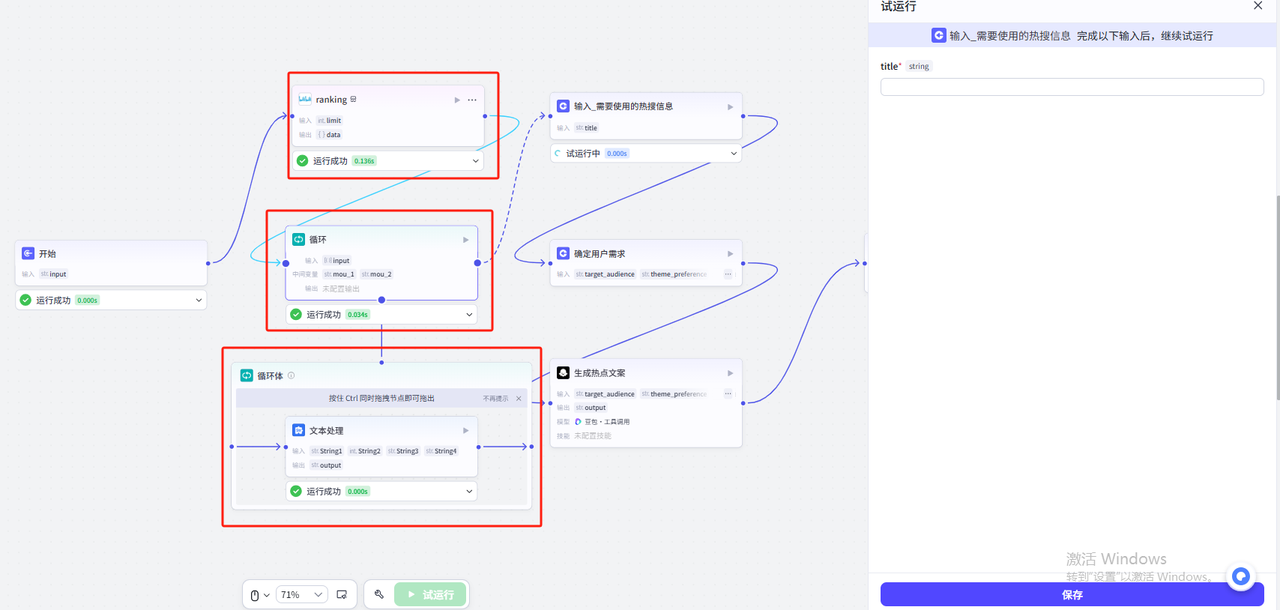This screenshot has width=1280, height=610.
Task: Open the mouse interaction mode dropdown
Action: (259, 595)
